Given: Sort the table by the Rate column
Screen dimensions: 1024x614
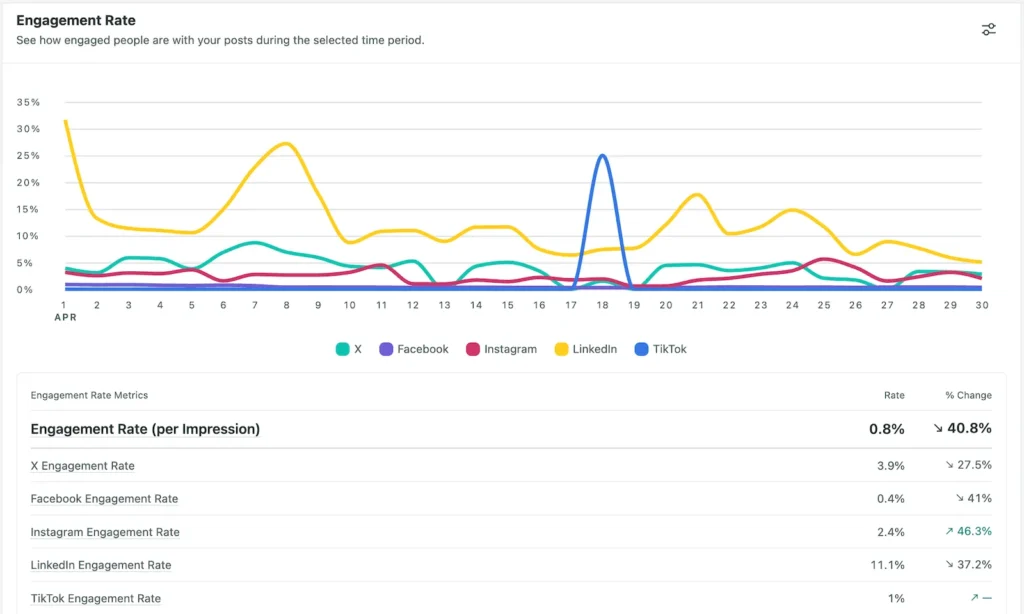Looking at the screenshot, I should 894,395.
